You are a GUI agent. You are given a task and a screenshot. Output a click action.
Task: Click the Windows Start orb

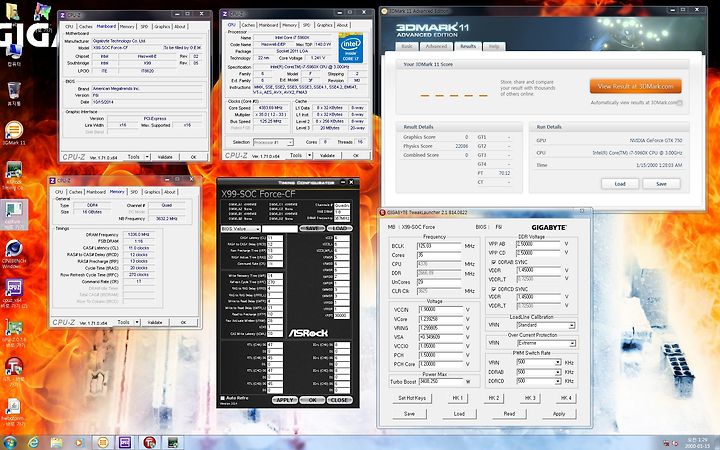coord(9,442)
